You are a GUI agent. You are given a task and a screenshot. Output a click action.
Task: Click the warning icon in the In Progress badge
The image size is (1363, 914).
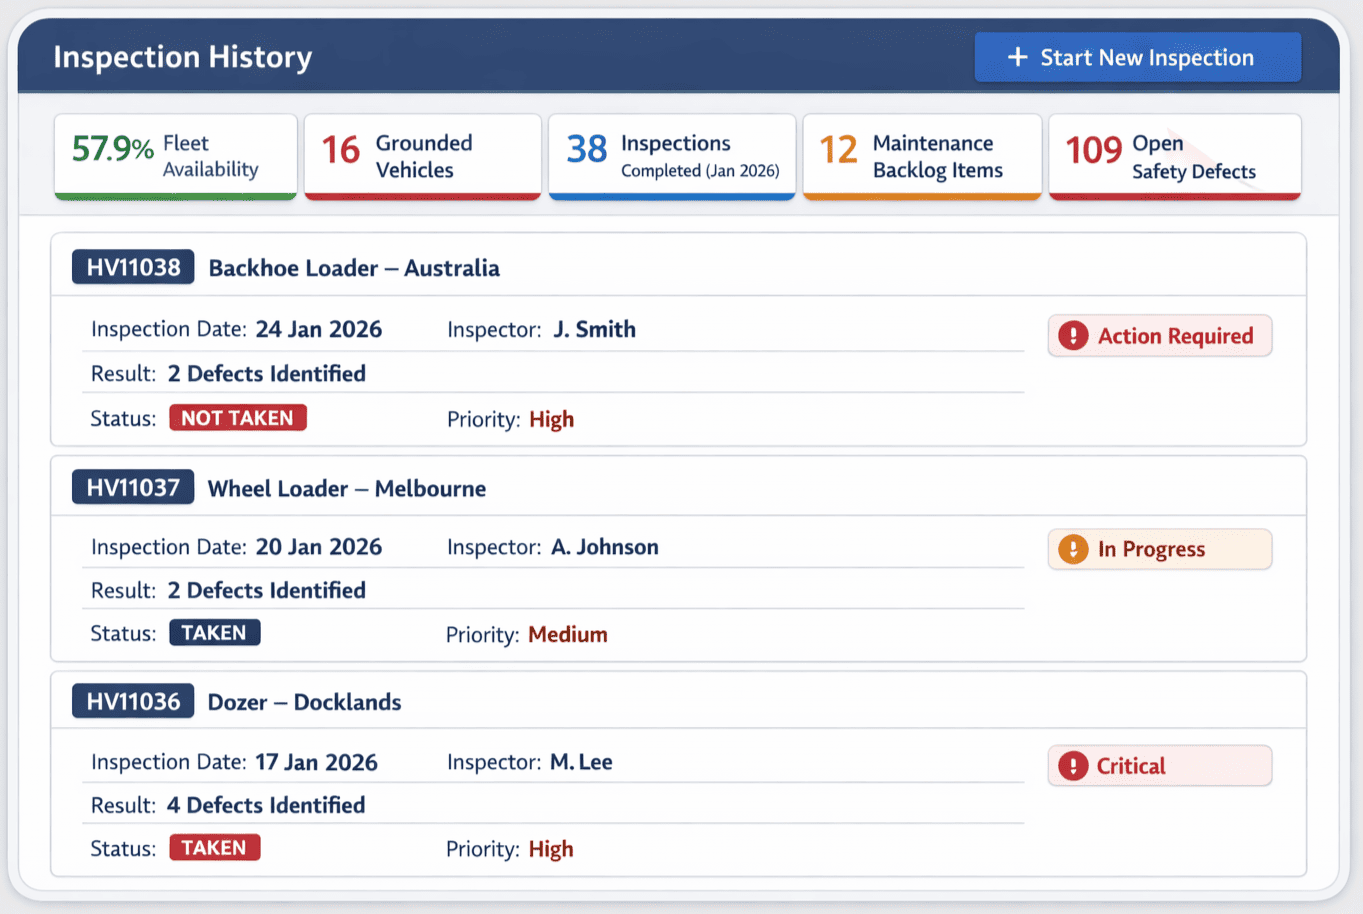[1072, 549]
